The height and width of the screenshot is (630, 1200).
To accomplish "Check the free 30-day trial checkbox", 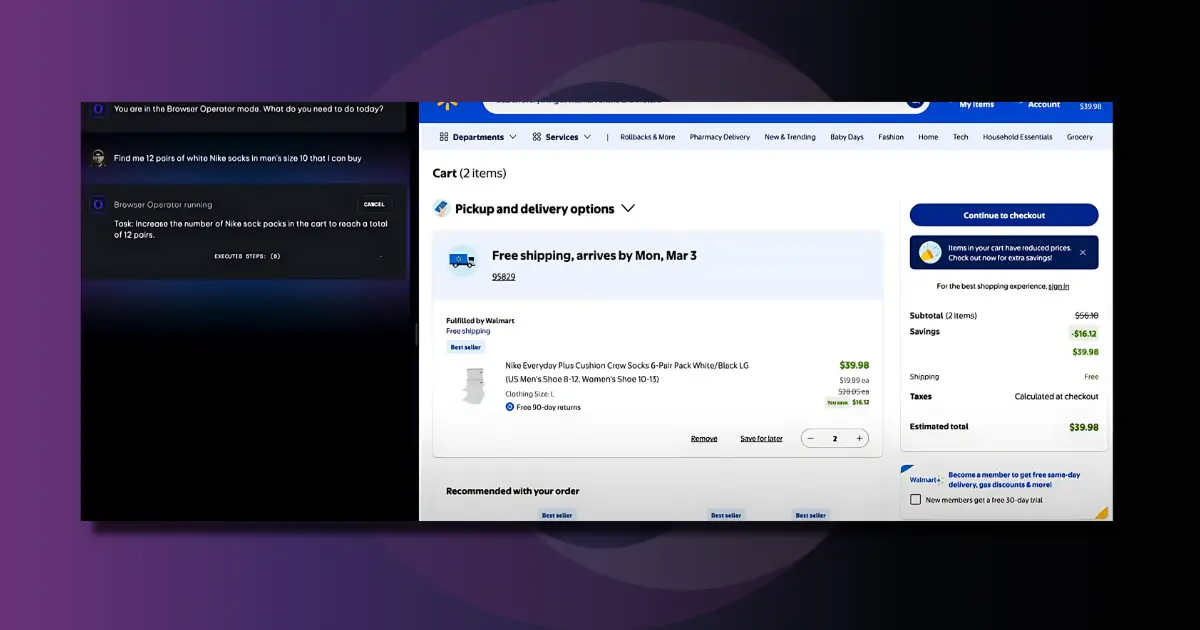I will point(914,498).
